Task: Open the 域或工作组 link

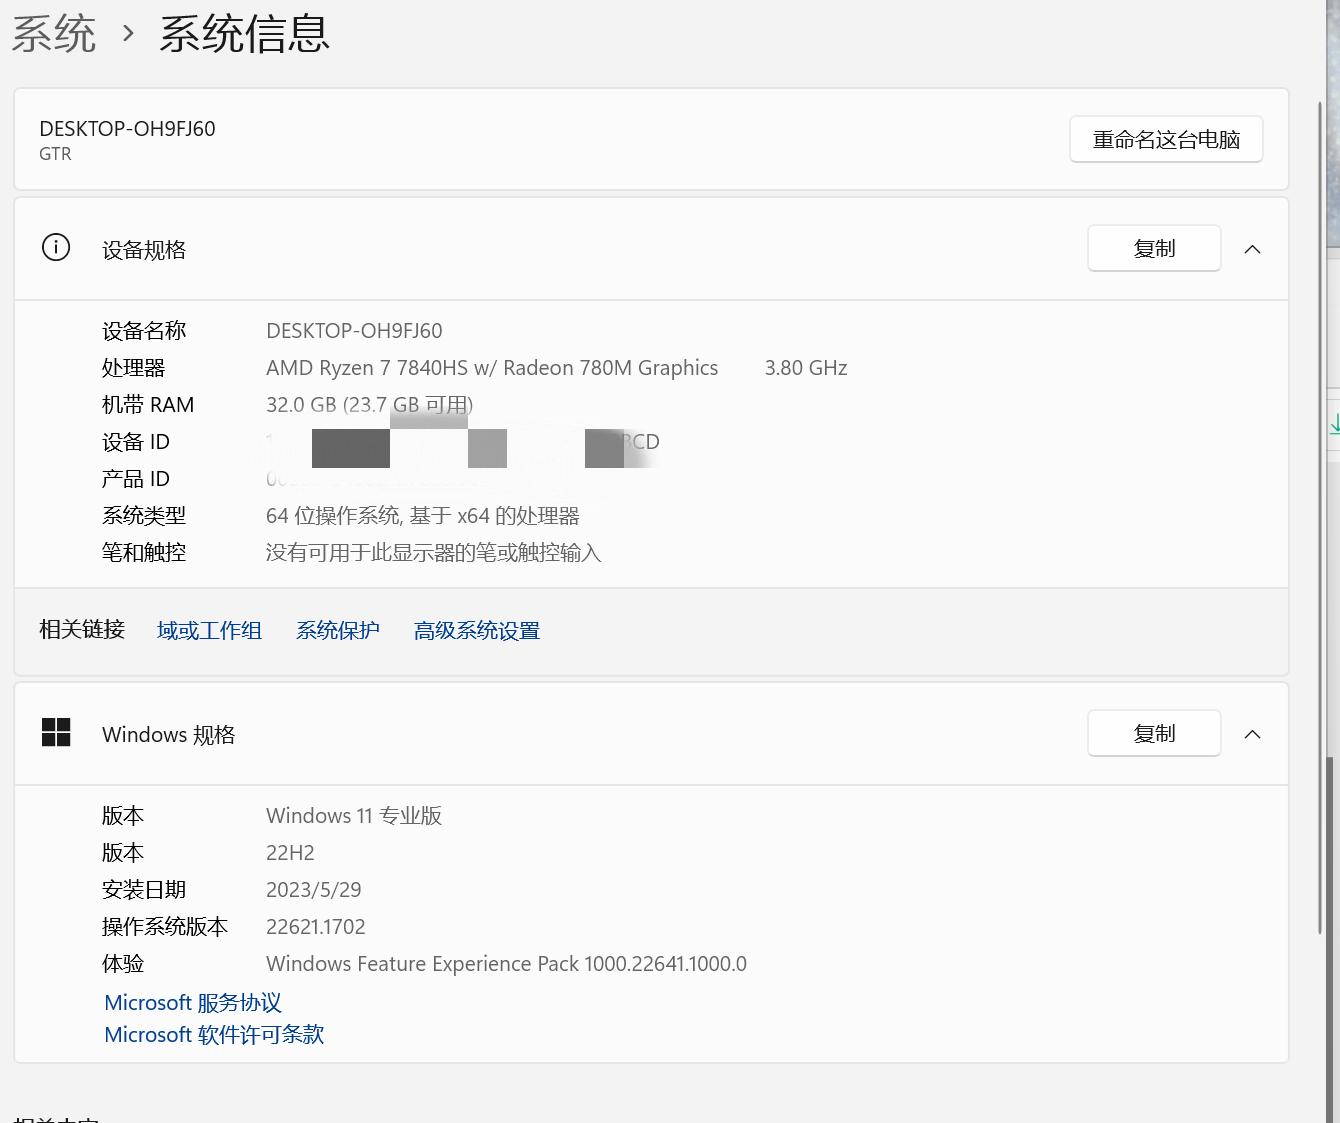Action: (209, 630)
